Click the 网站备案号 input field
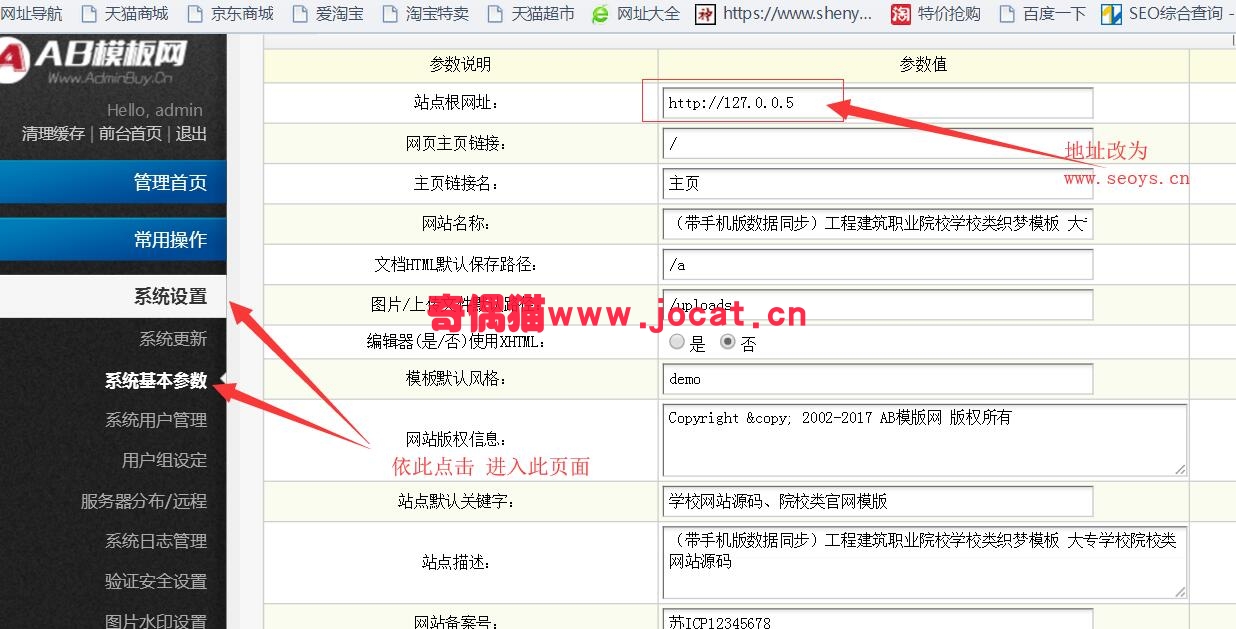 click(877, 620)
